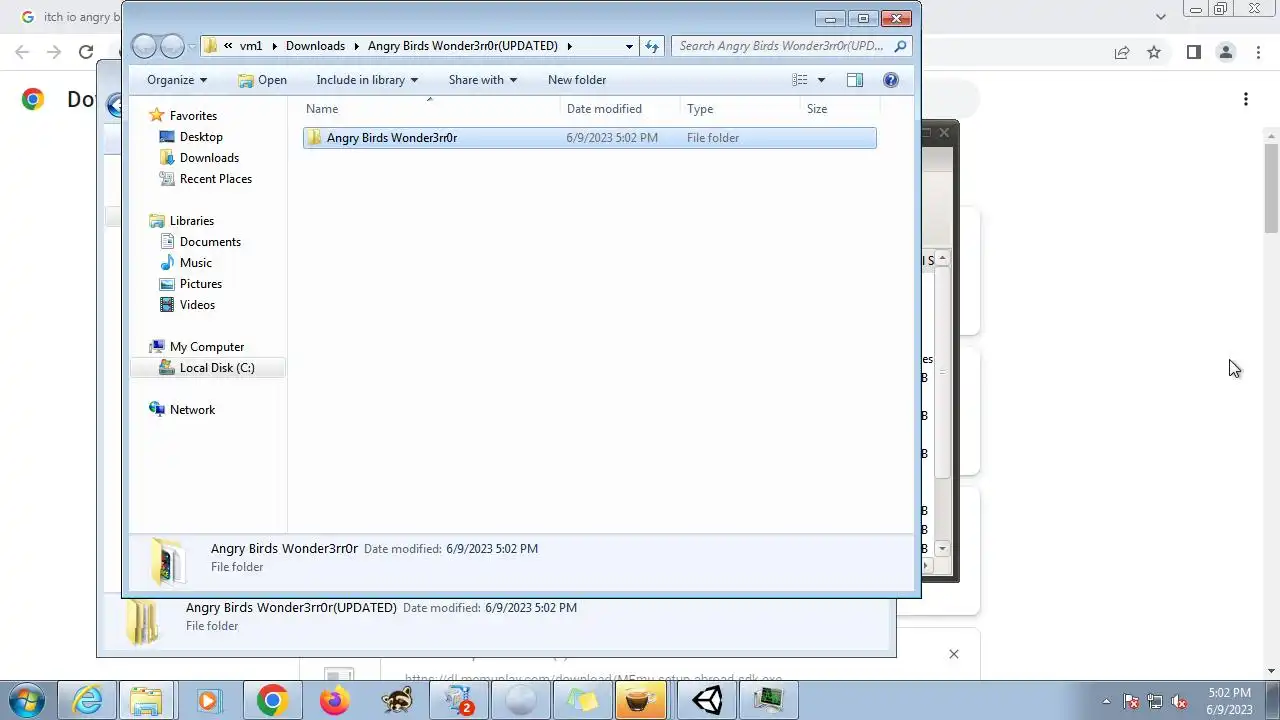Click the raccoon application taskbar icon
Screen dimensions: 1280x720
397,701
